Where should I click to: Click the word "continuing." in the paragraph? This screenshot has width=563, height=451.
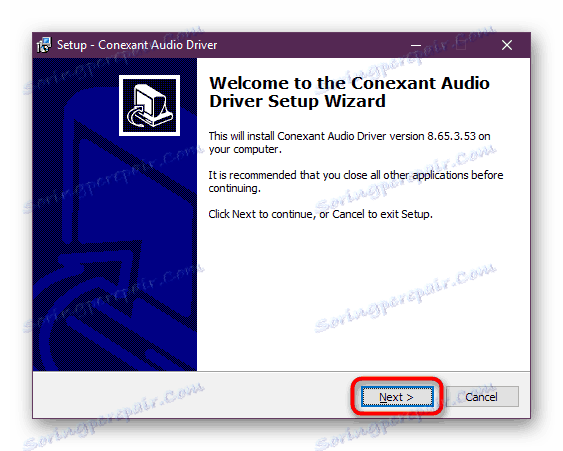(x=234, y=189)
